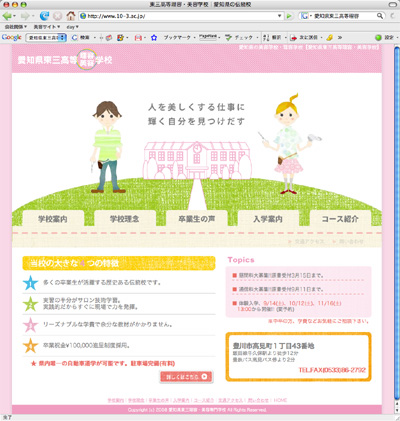This screenshot has width=400, height=421.
Task: Click the green number 2 star icon
Action: click(x=30, y=304)
